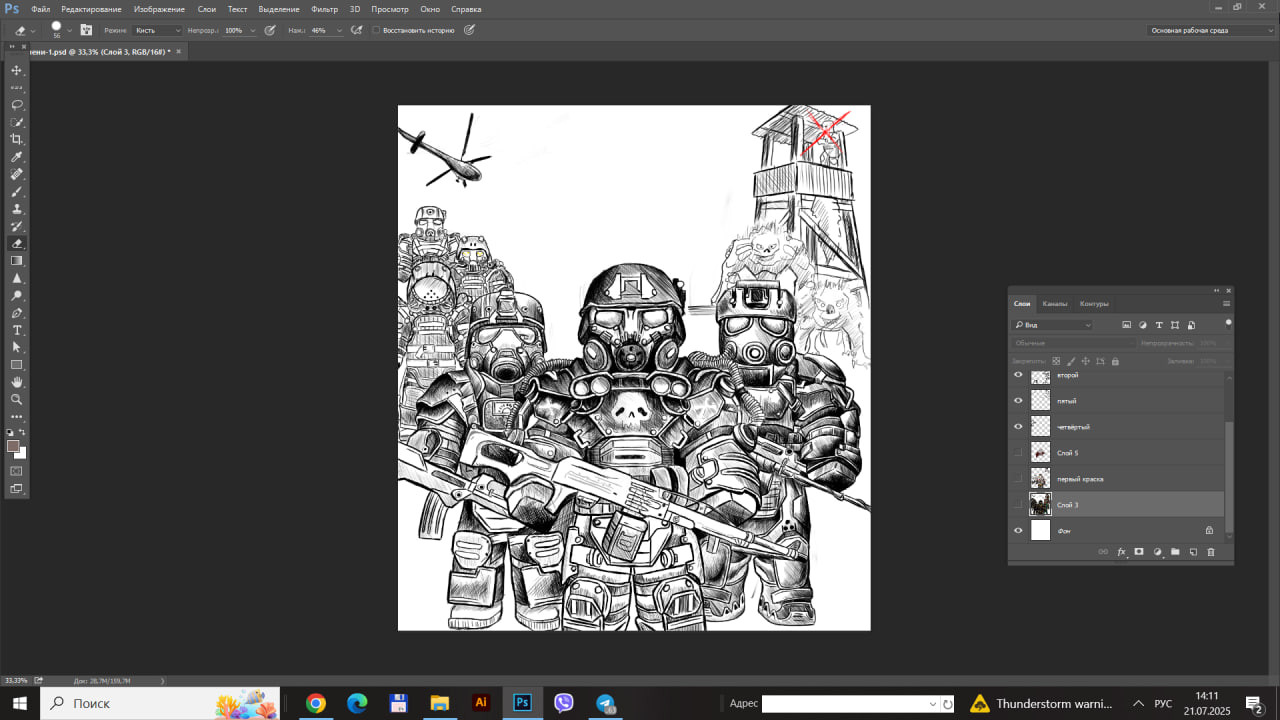Screen dimensions: 1280x720
Task: Open the "Фильтр" menu
Action: click(324, 9)
